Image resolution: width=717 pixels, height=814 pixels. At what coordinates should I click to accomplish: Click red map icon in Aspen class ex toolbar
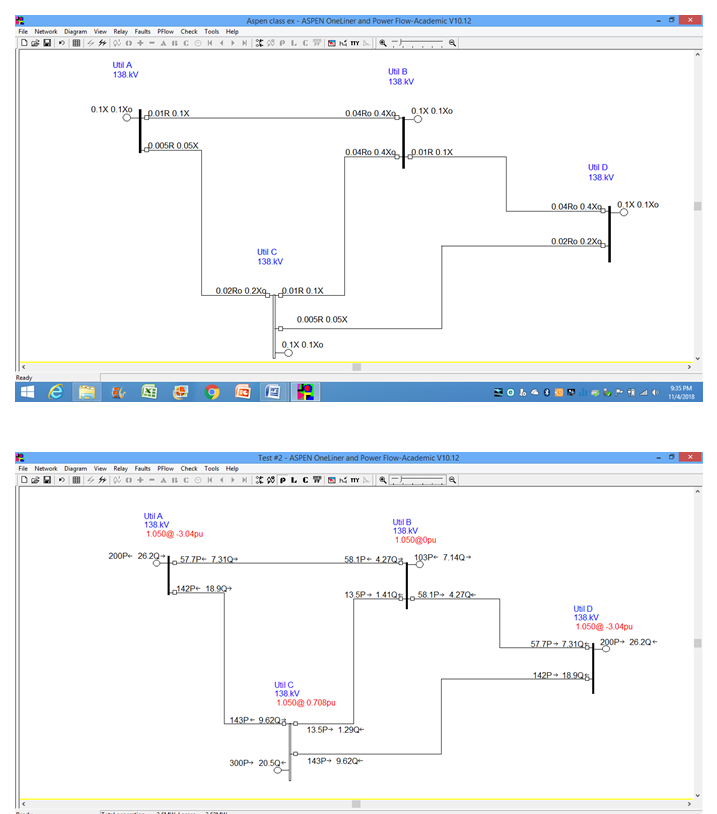coord(332,43)
